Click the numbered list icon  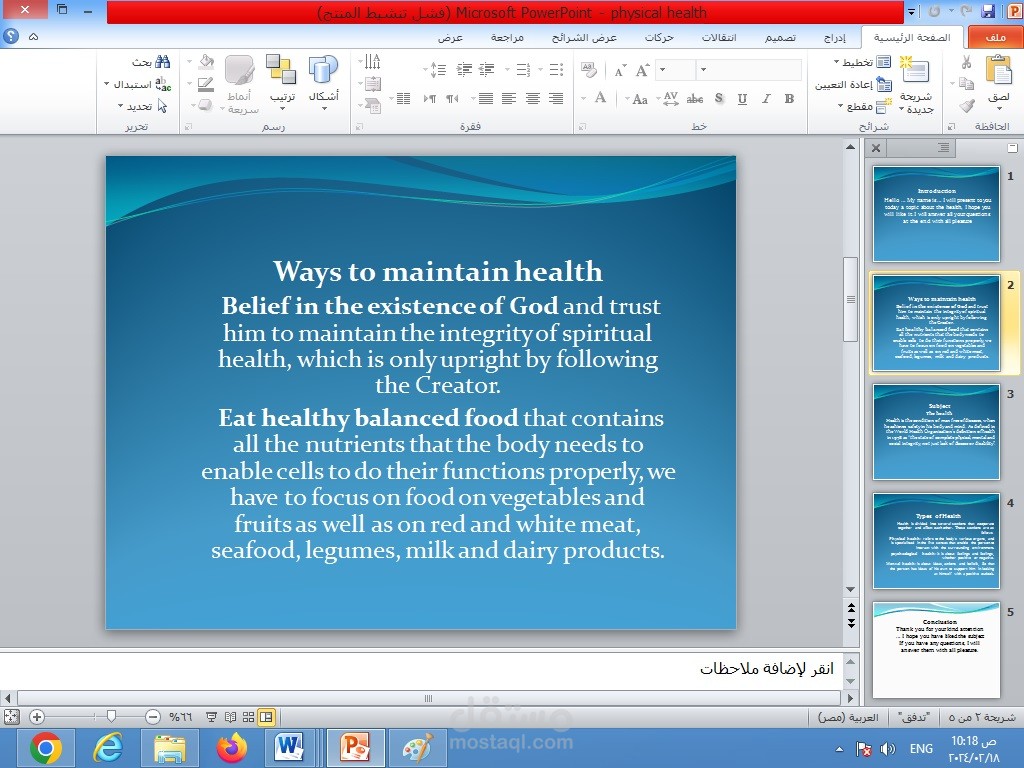point(523,69)
